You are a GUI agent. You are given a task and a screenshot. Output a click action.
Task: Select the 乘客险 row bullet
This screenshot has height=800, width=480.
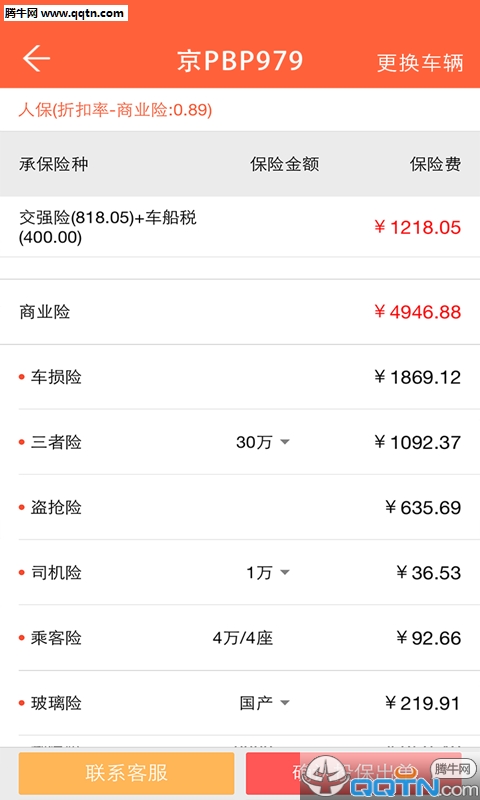[x=21, y=638]
